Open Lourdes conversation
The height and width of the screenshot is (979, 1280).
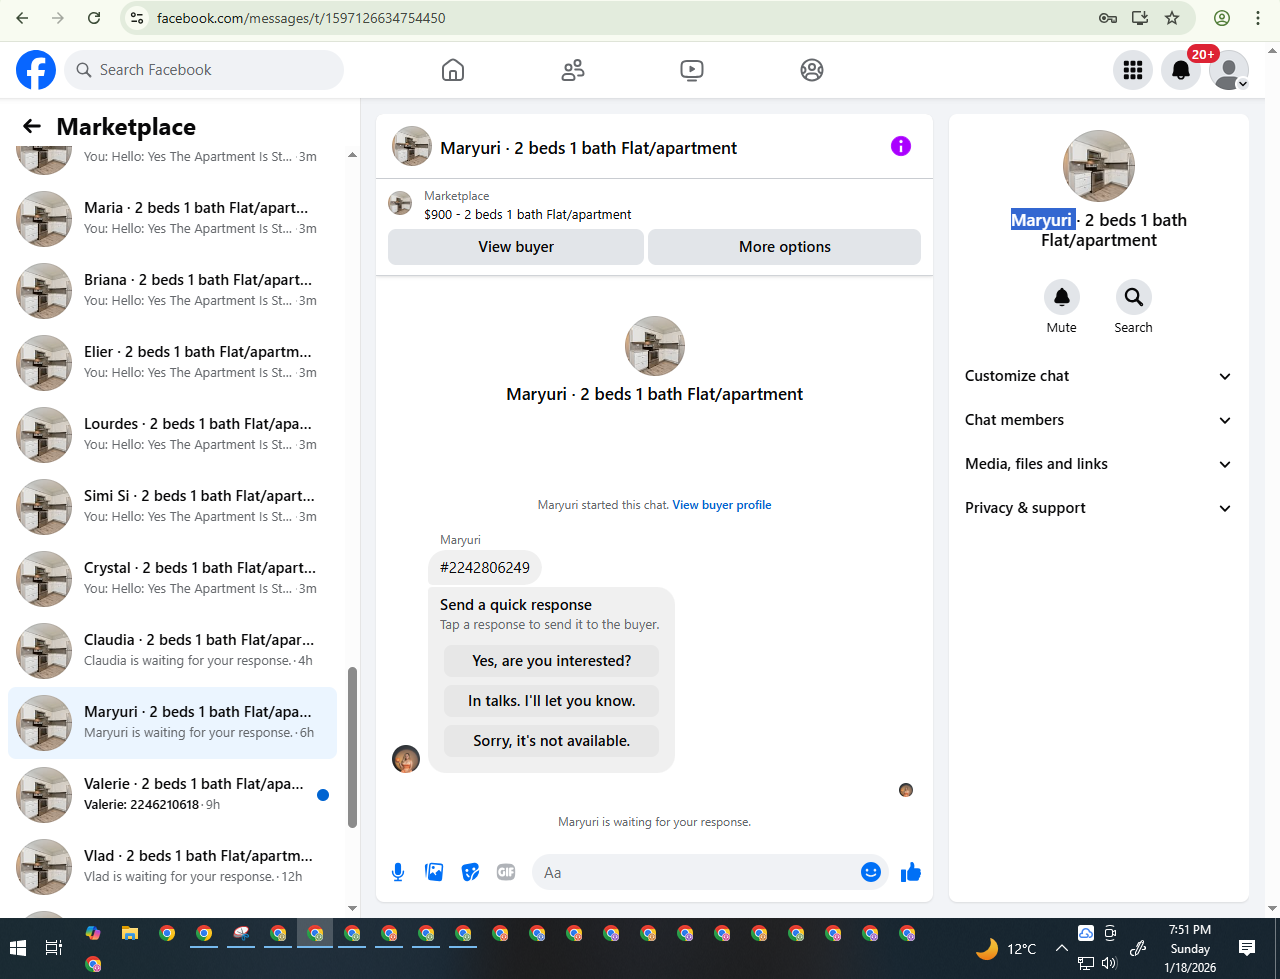172,434
